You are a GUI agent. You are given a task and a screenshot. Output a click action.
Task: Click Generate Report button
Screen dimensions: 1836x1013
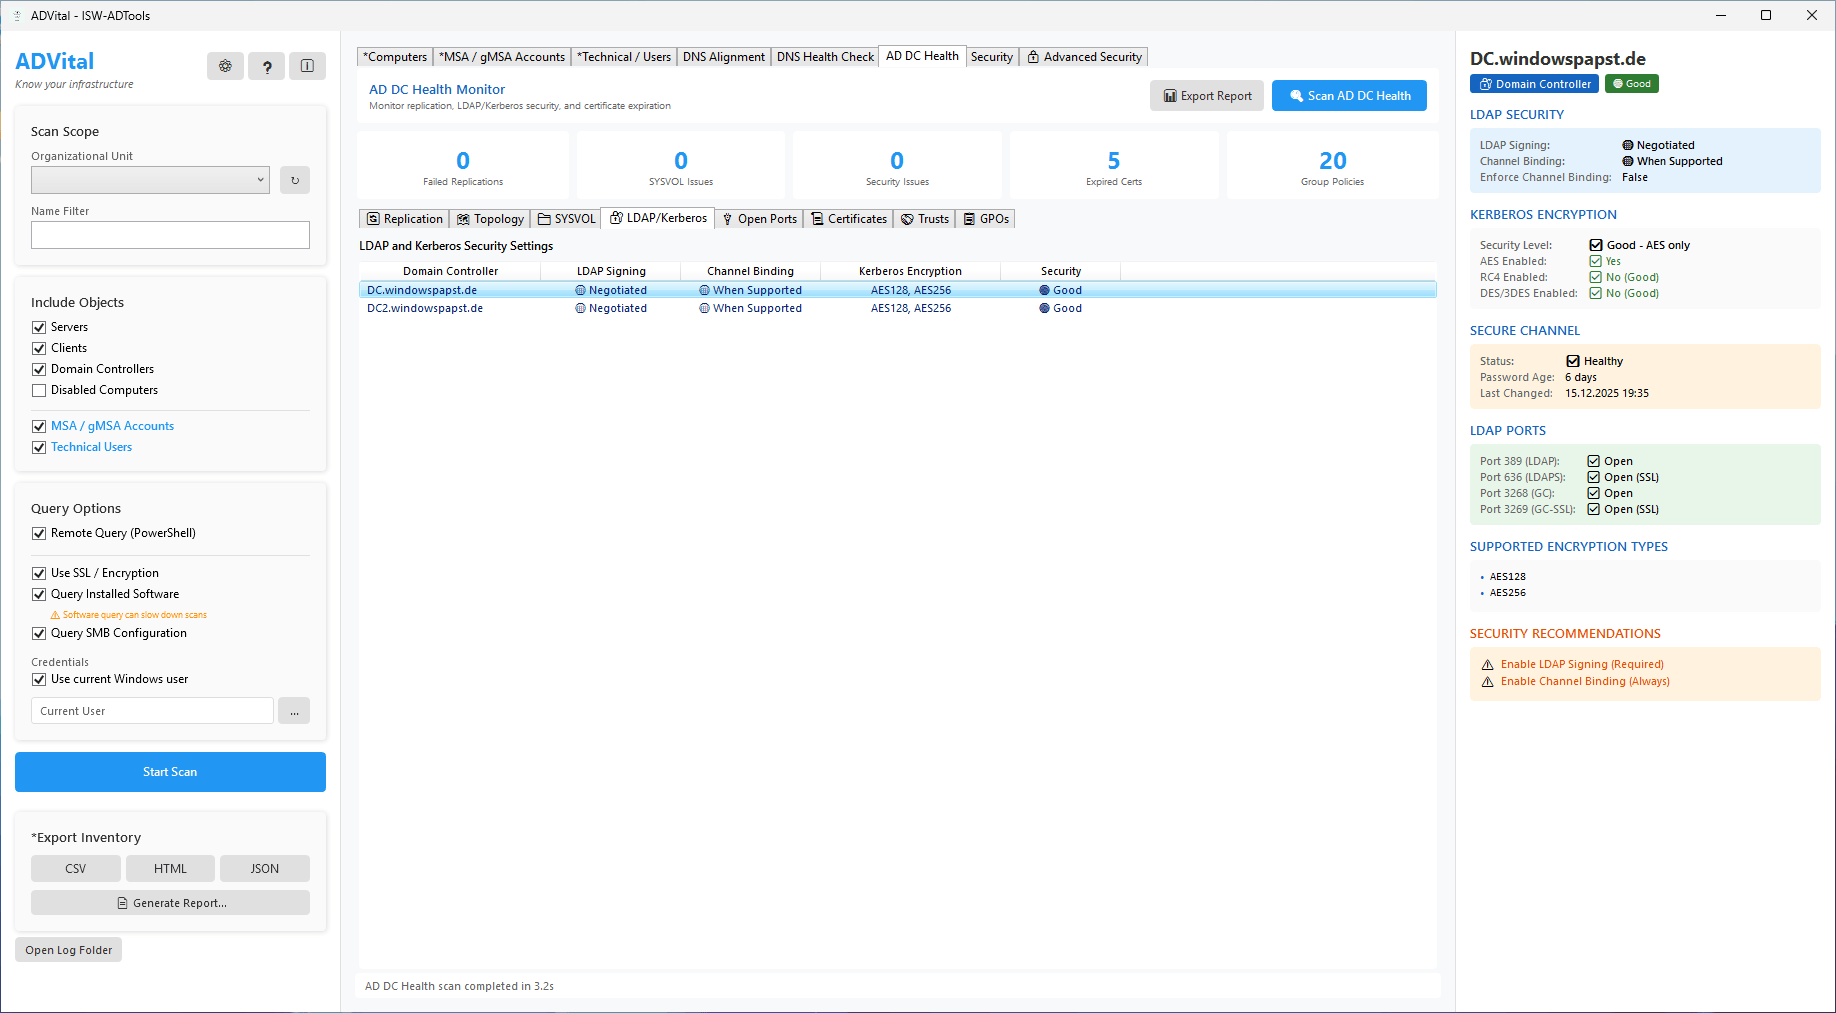pos(170,903)
